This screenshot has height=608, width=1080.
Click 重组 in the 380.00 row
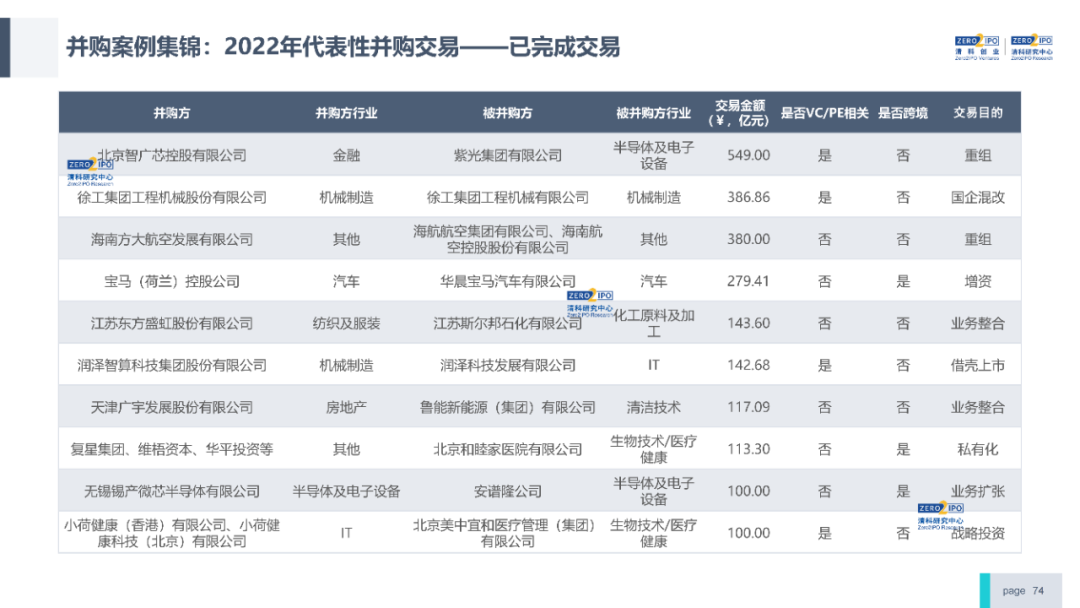click(977, 240)
